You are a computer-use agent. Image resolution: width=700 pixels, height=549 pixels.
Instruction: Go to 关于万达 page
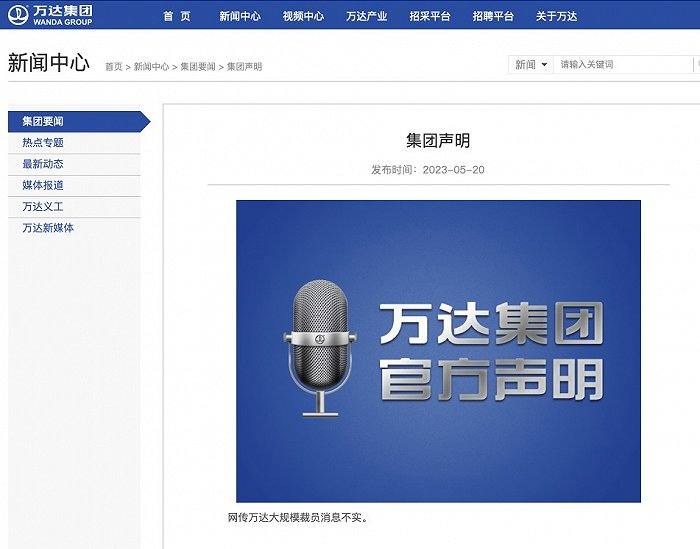(556, 17)
